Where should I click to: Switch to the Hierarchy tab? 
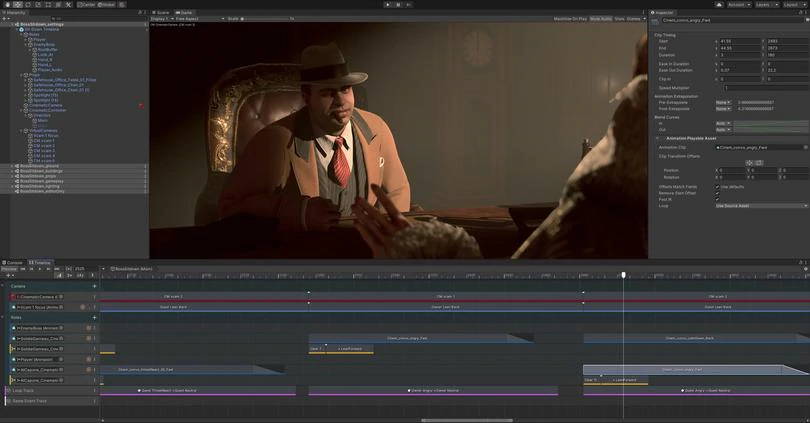click(x=15, y=12)
